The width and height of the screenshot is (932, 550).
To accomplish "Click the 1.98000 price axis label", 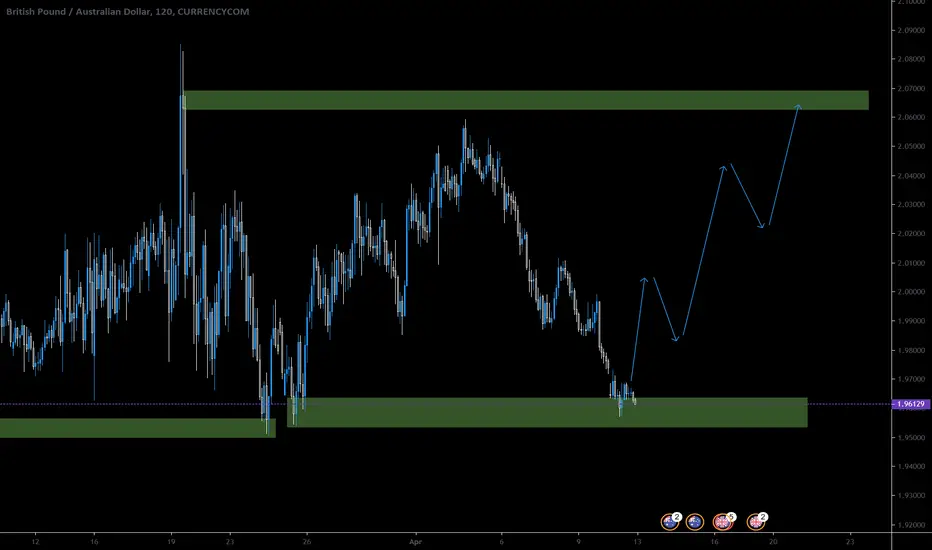I will click(x=912, y=350).
